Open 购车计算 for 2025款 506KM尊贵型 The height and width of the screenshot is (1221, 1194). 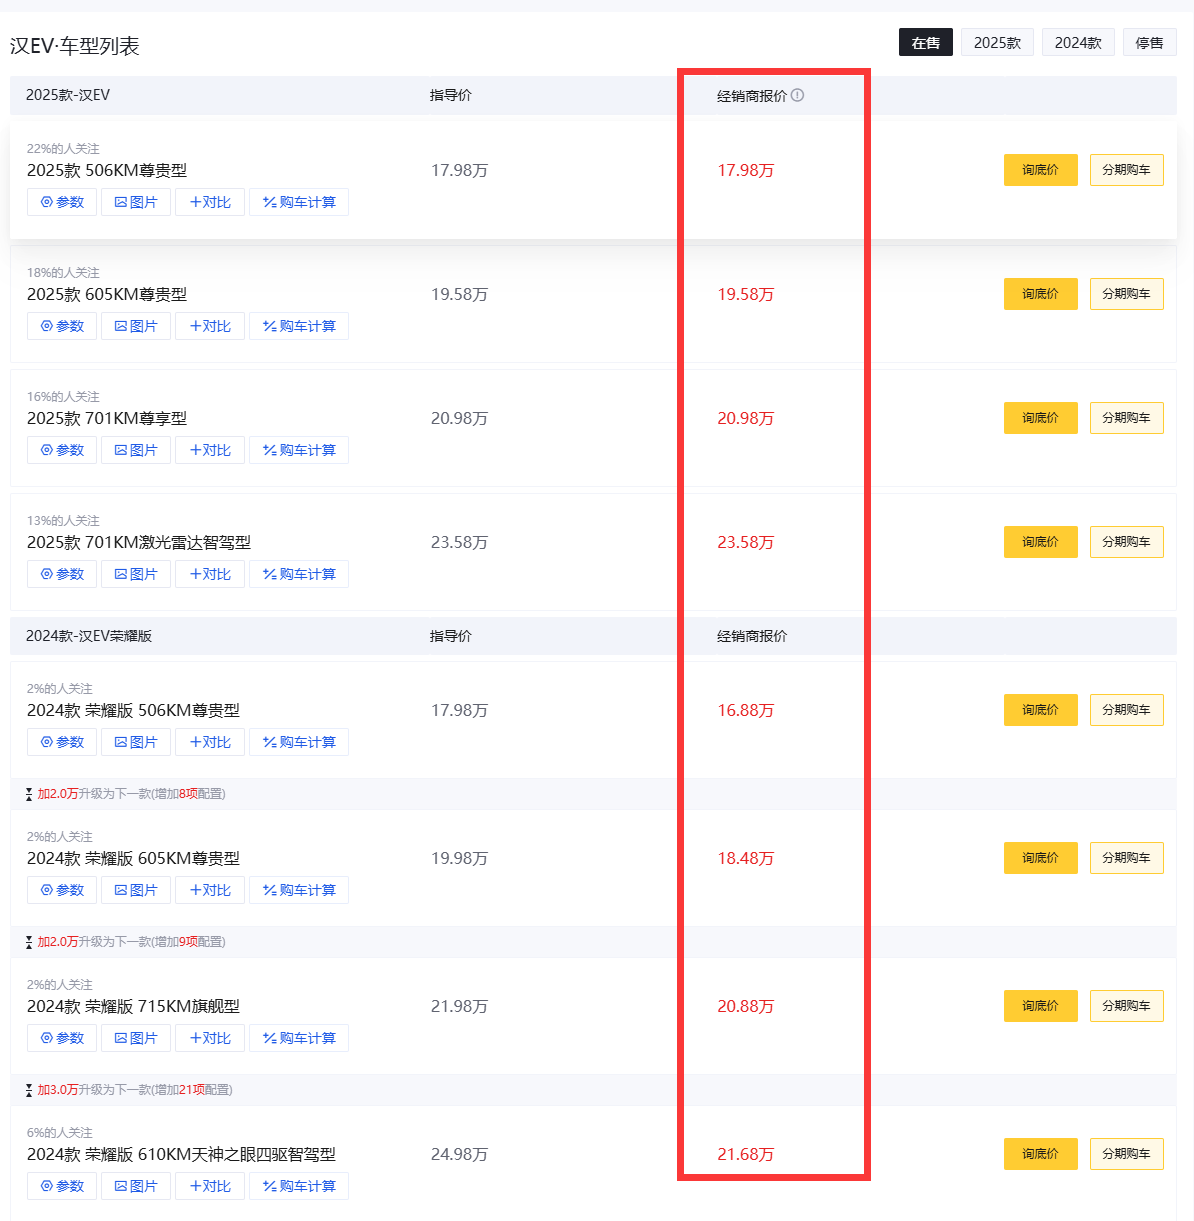click(299, 202)
